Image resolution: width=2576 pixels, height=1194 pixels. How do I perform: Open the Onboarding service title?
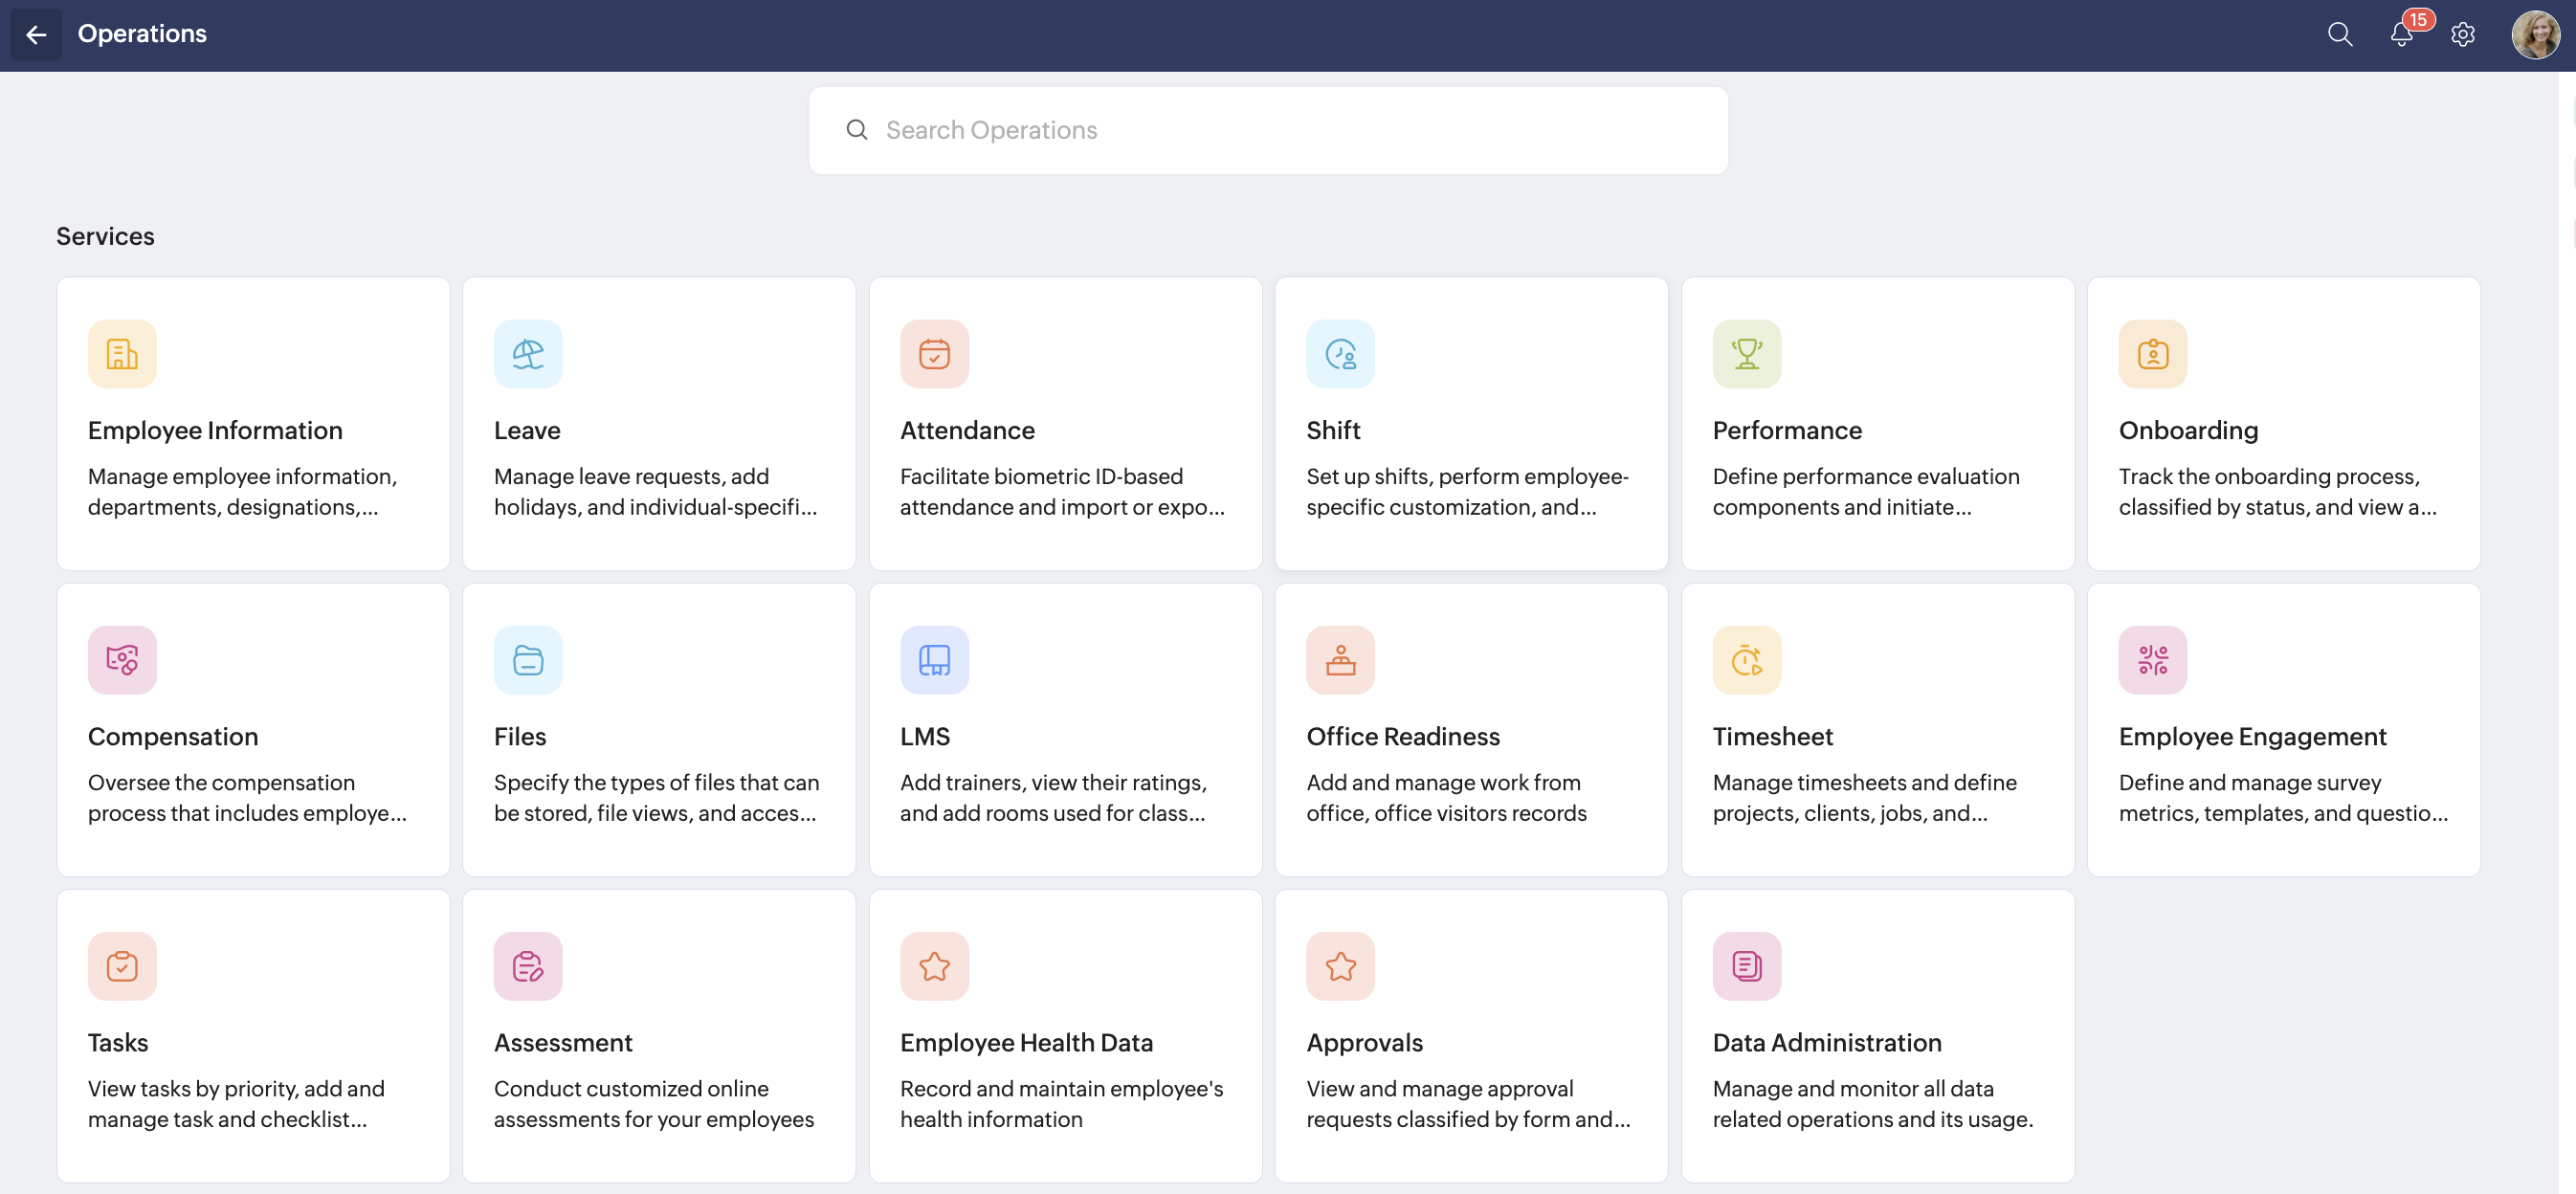pyautogui.click(x=2188, y=430)
